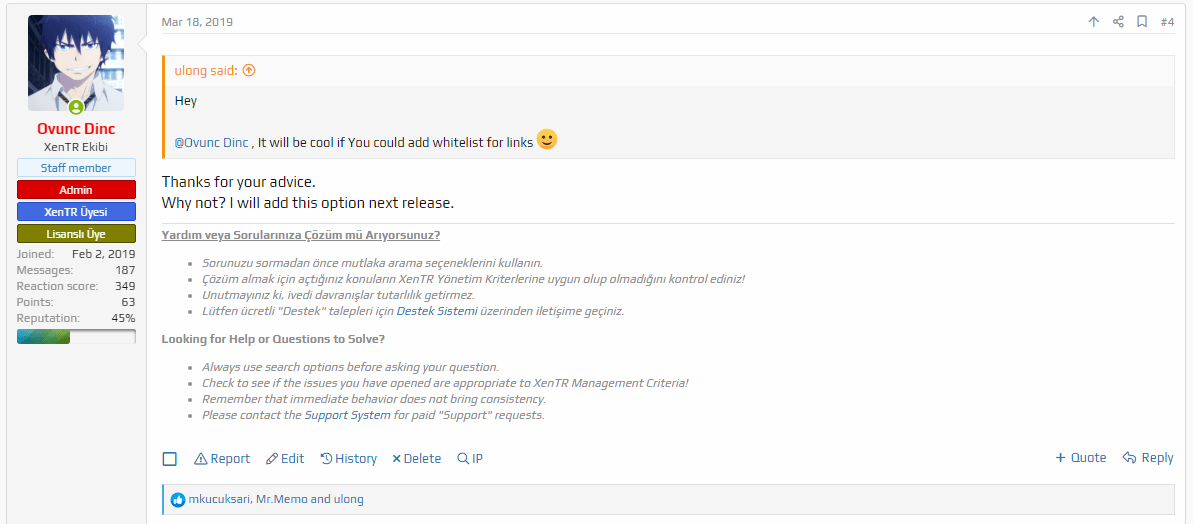Click the blue like thumbs-up icon
This screenshot has width=1193, height=524.
point(178,499)
